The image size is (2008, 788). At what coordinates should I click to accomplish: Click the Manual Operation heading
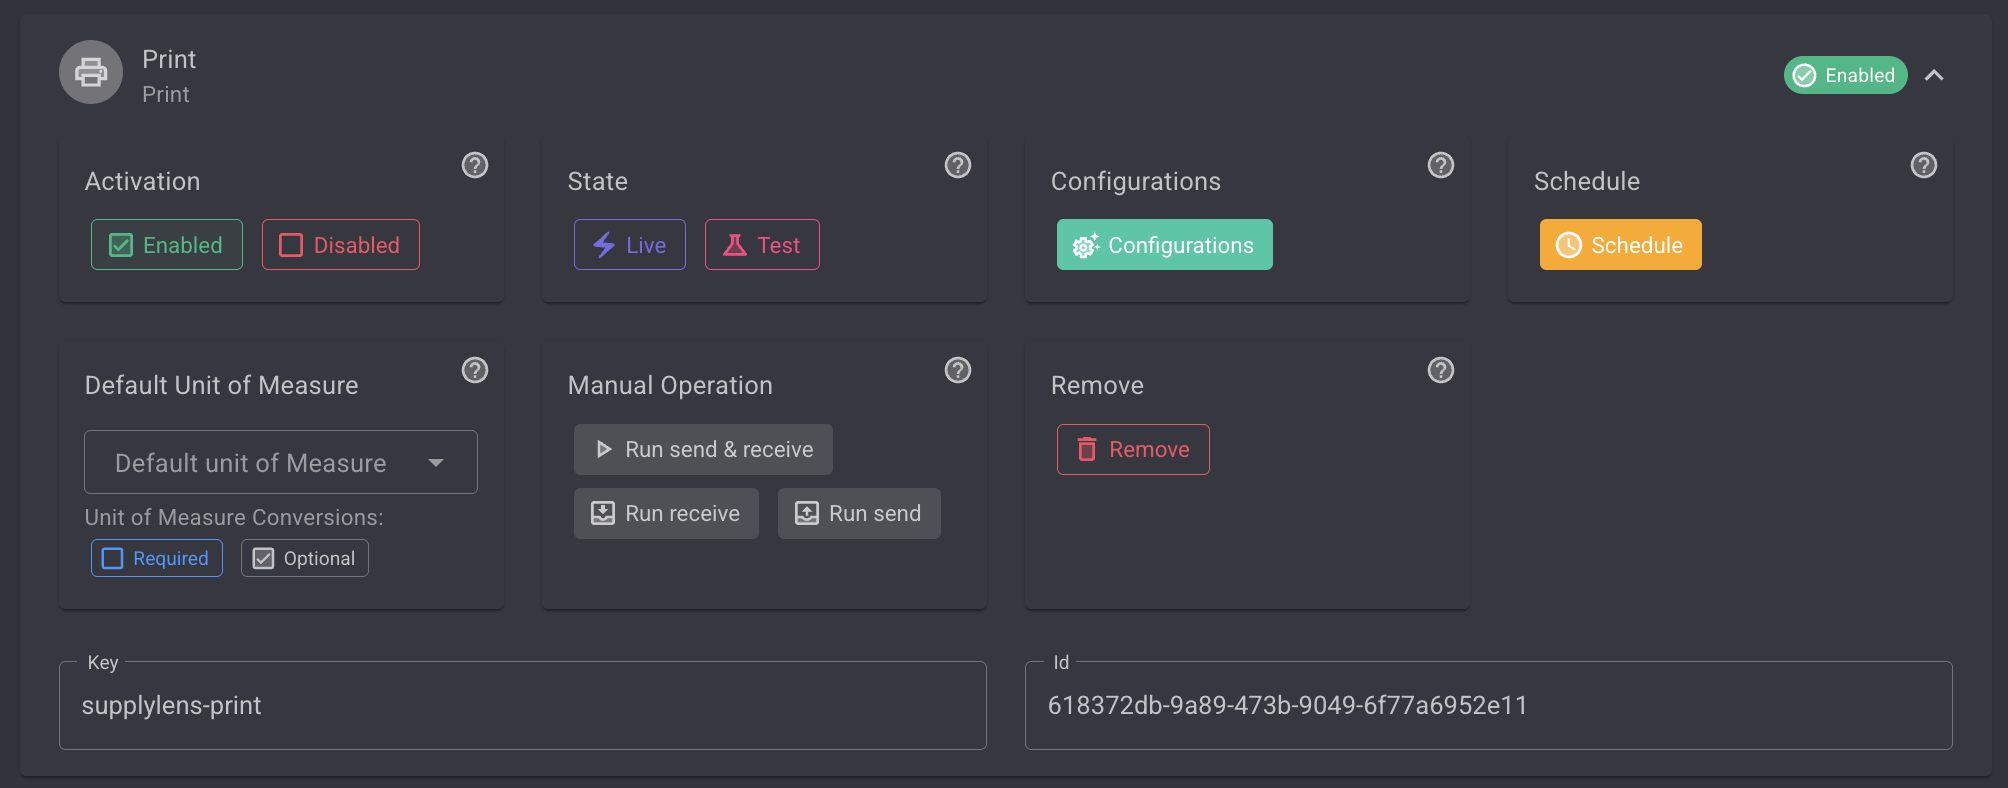pos(670,386)
